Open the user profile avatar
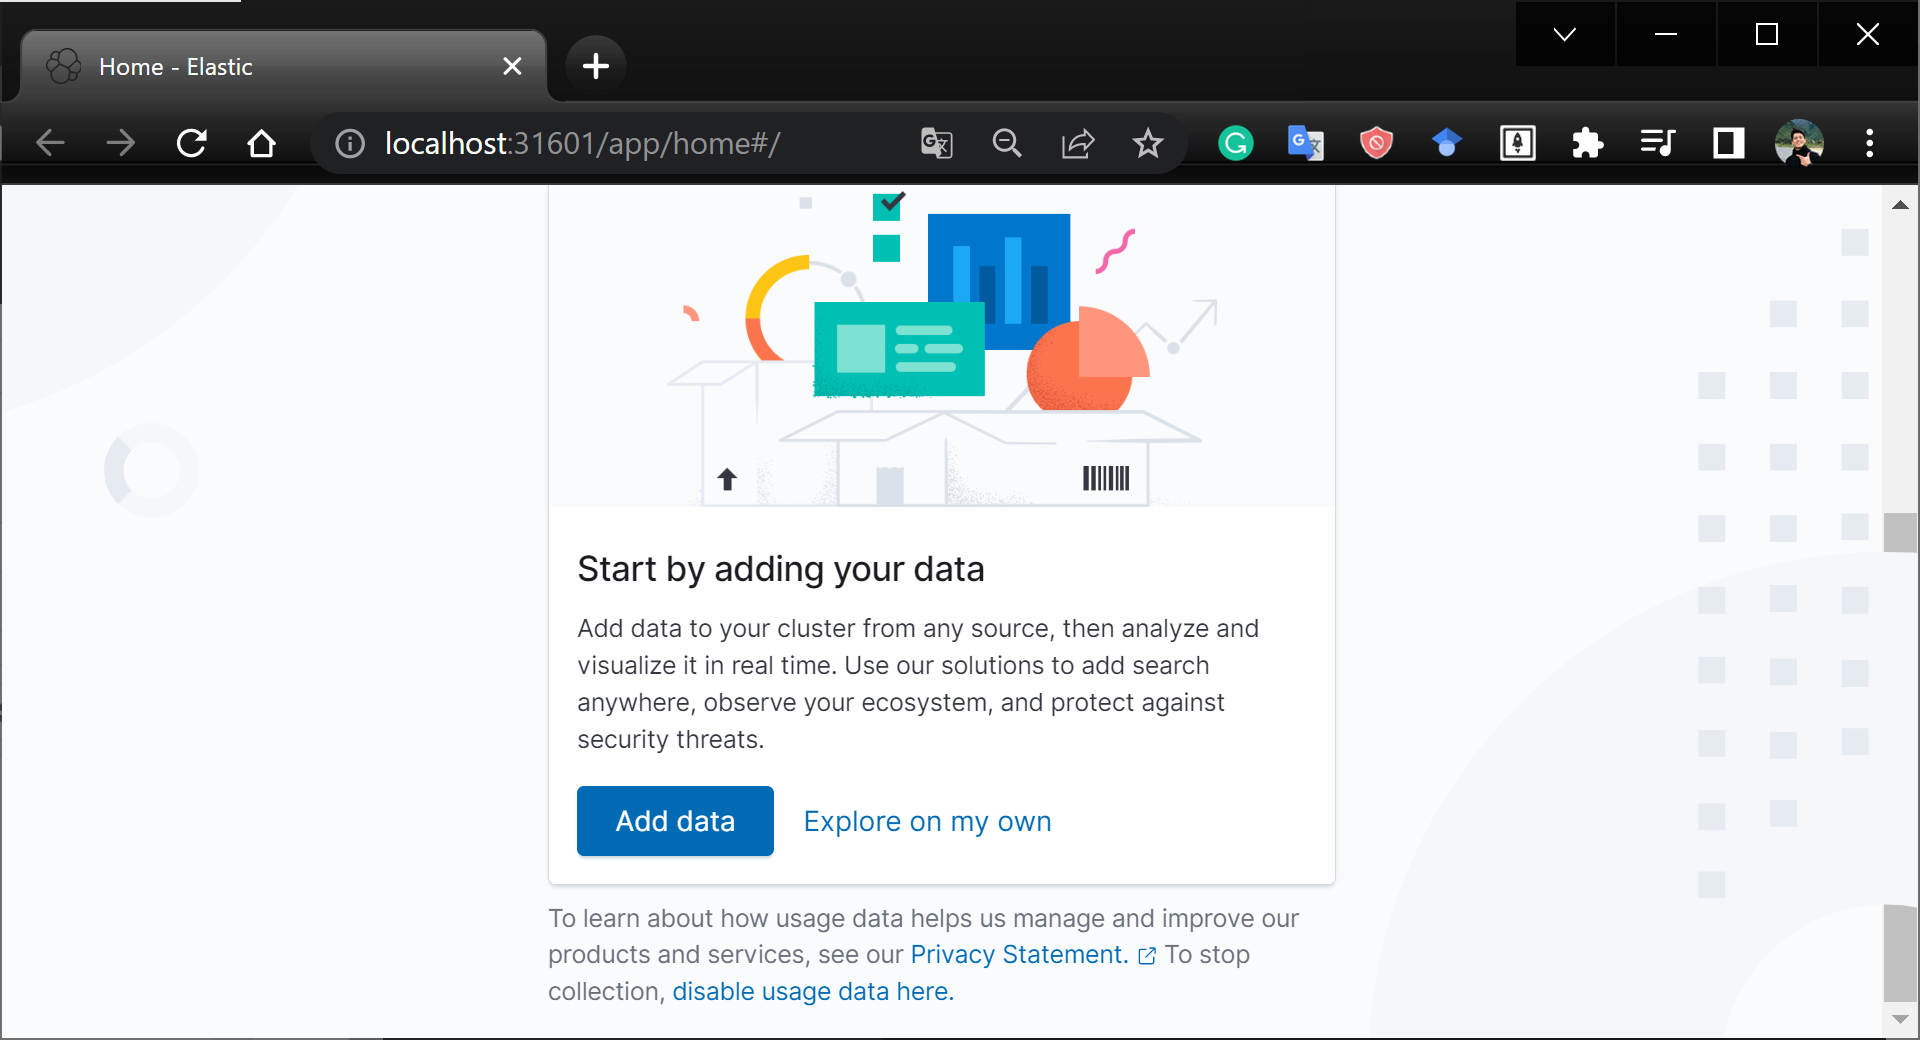The height and width of the screenshot is (1040, 1920). point(1799,143)
